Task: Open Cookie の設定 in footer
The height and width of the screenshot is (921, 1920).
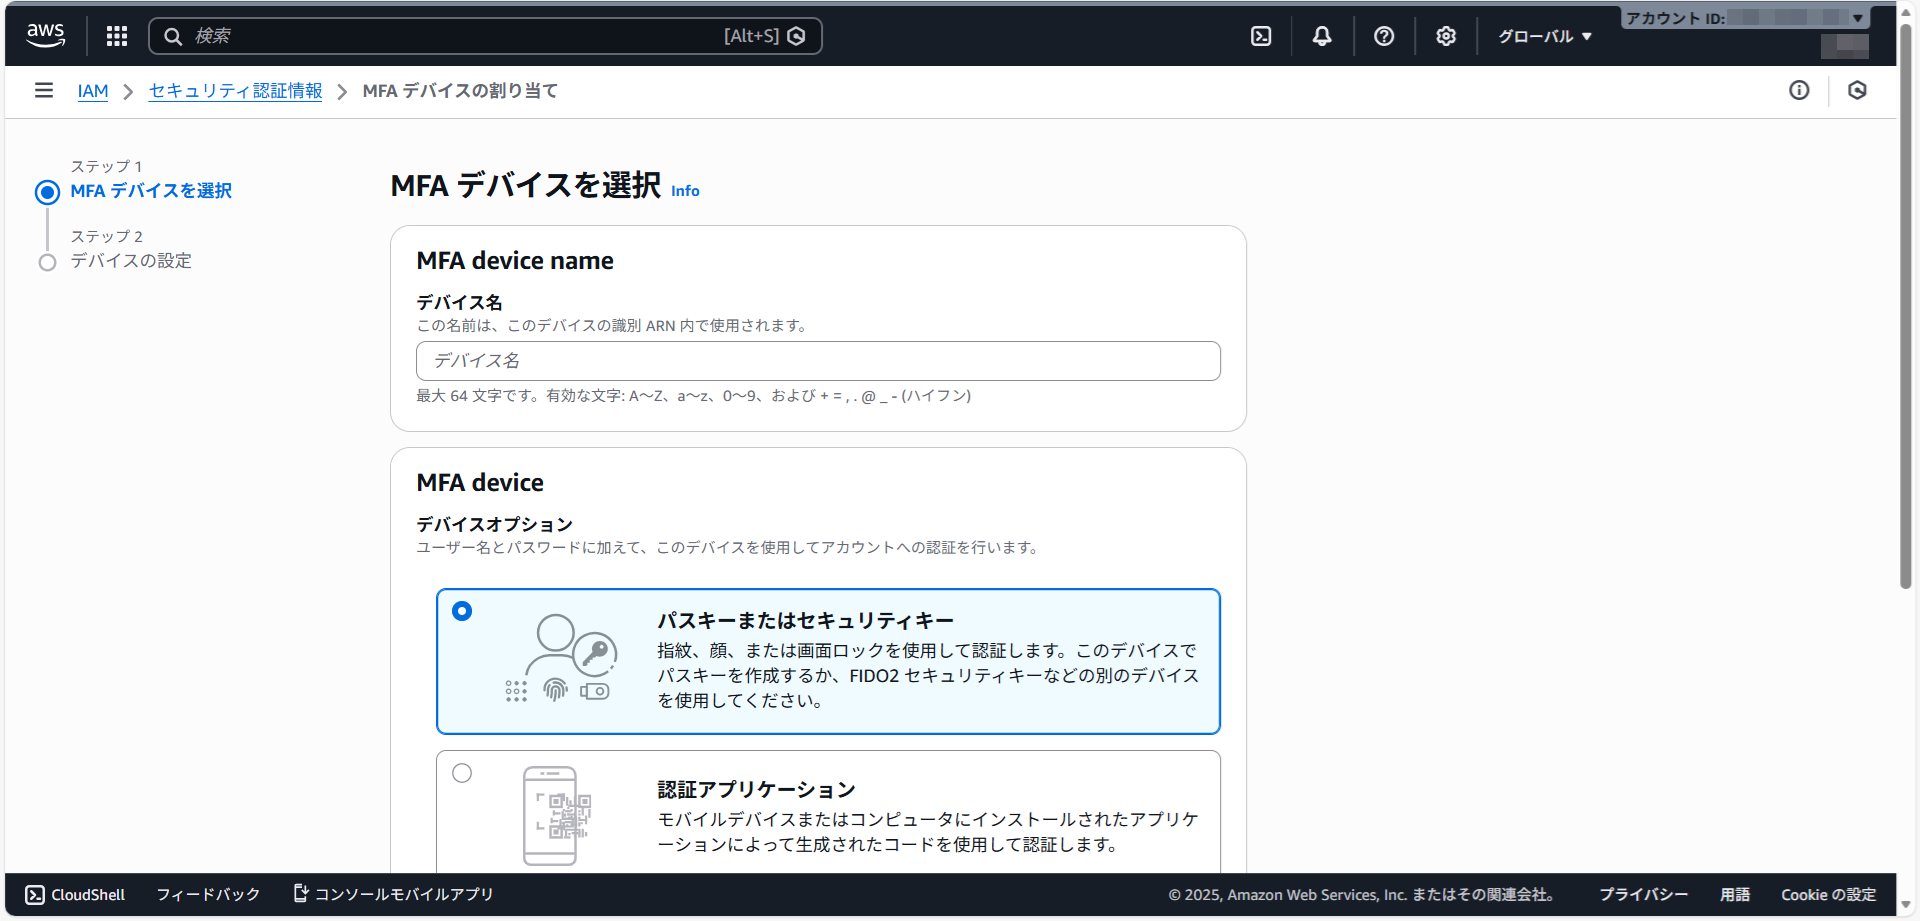Action: [x=1828, y=894]
